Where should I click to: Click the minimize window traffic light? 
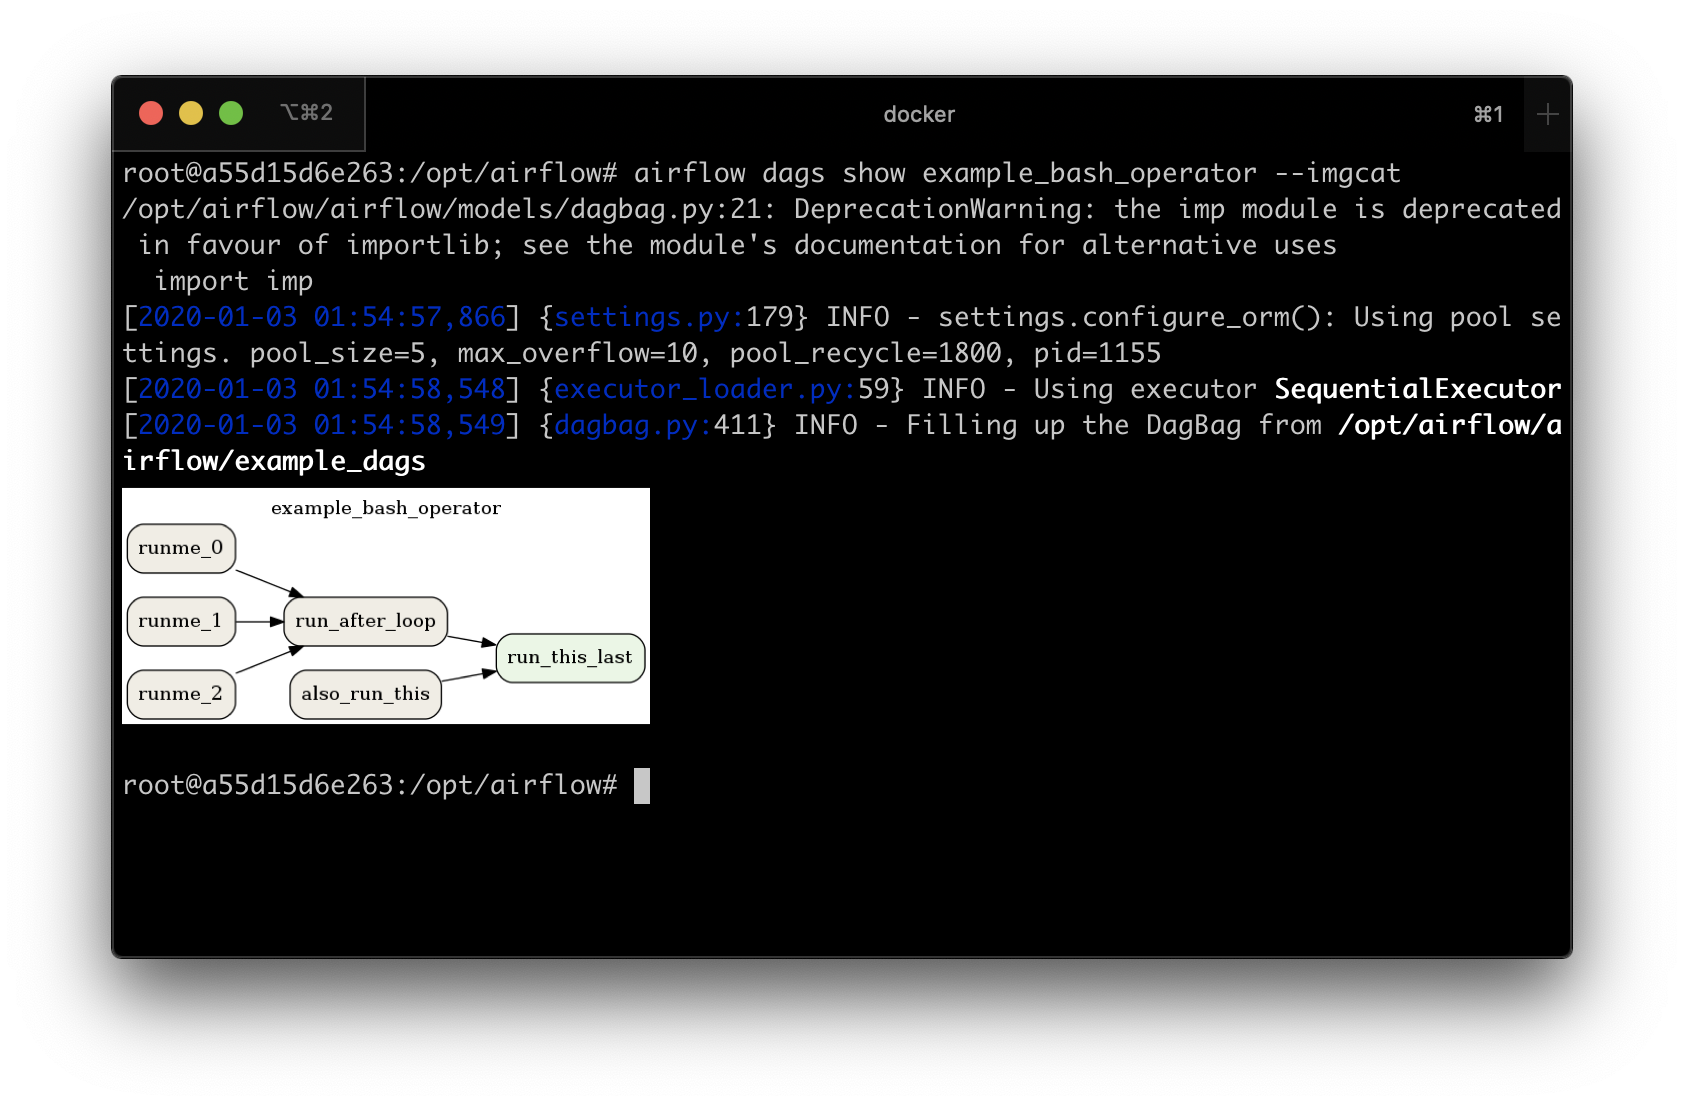tap(190, 113)
